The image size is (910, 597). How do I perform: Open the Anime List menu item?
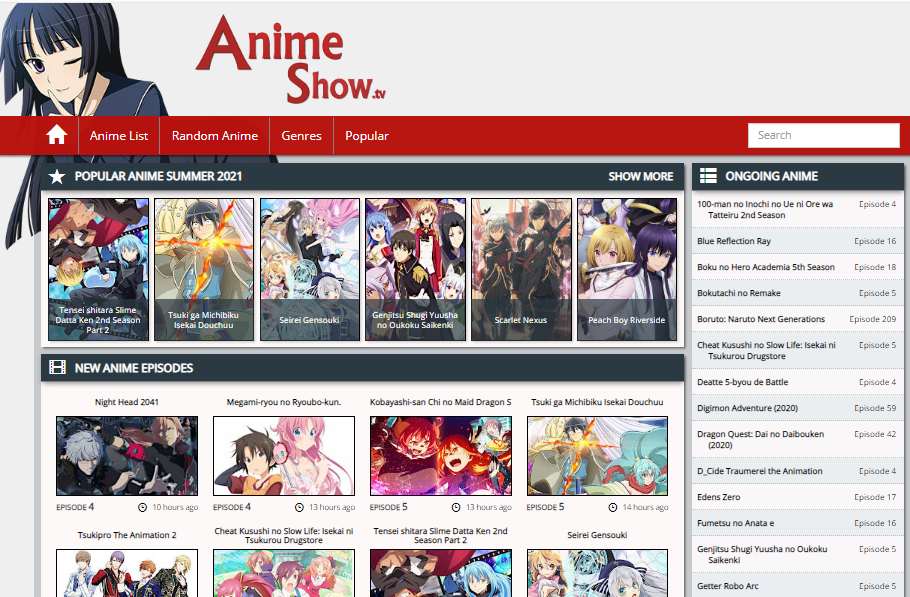click(119, 135)
